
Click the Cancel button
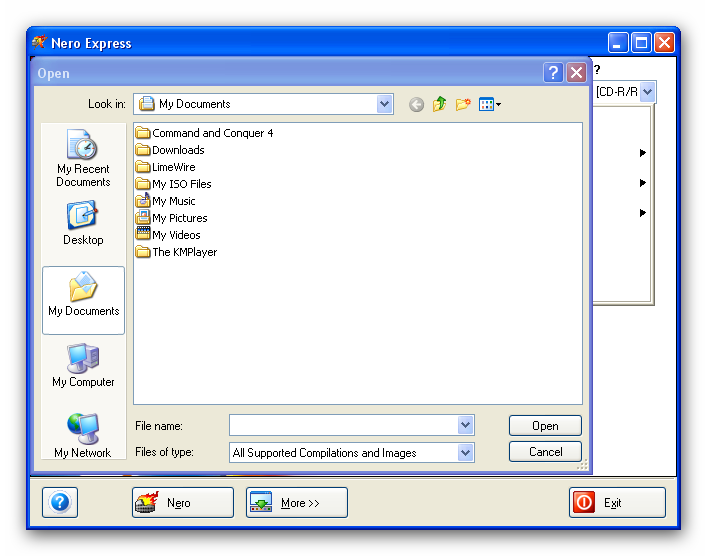pos(545,451)
